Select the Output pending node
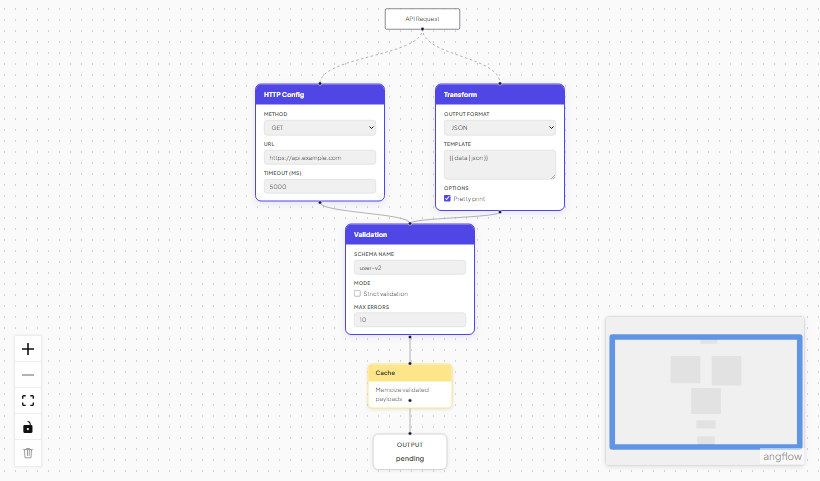 coord(409,452)
